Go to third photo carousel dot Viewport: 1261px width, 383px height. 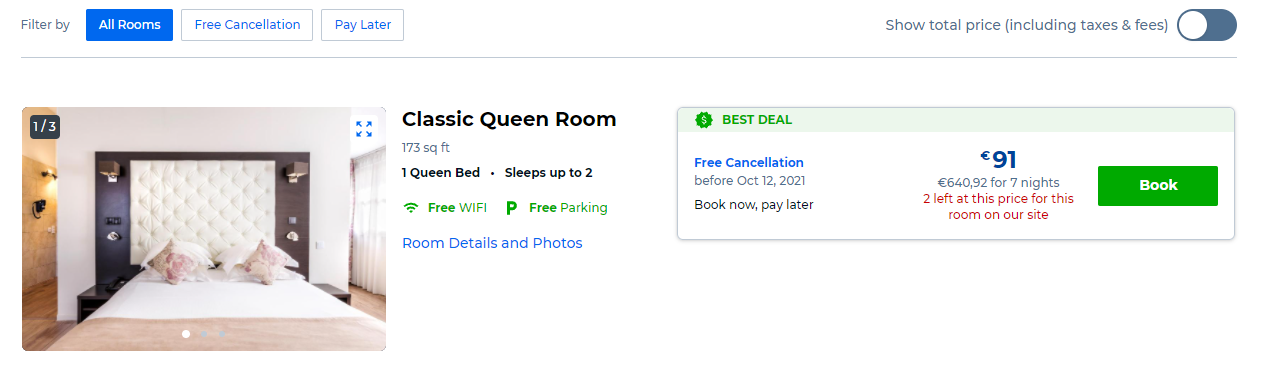pyautogui.click(x=222, y=334)
